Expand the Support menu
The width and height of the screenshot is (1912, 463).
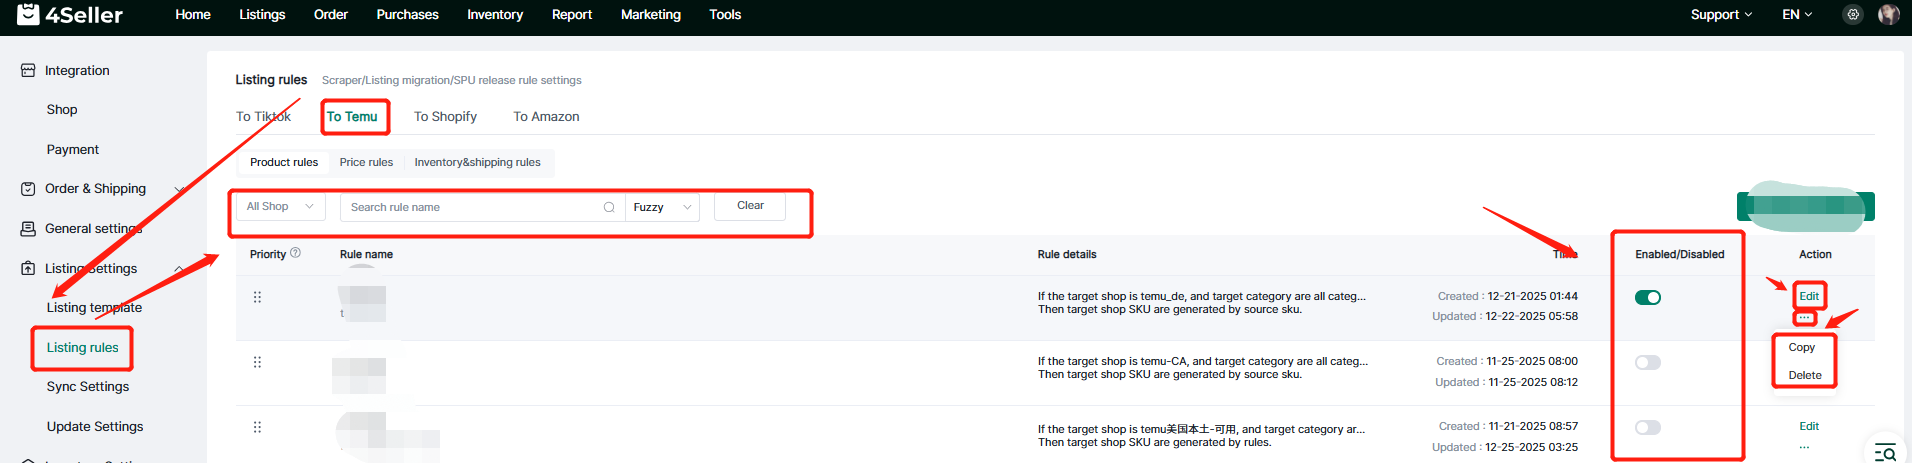click(1721, 15)
